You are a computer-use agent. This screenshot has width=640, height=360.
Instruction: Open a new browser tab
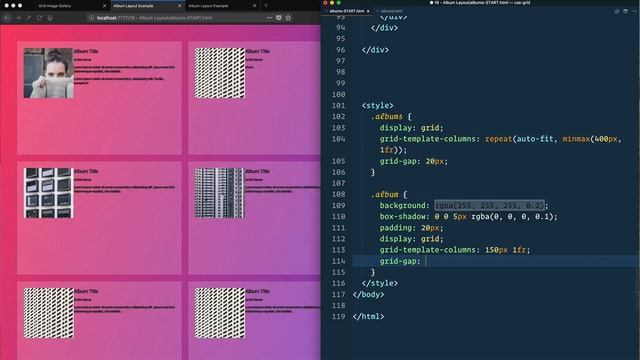(266, 6)
